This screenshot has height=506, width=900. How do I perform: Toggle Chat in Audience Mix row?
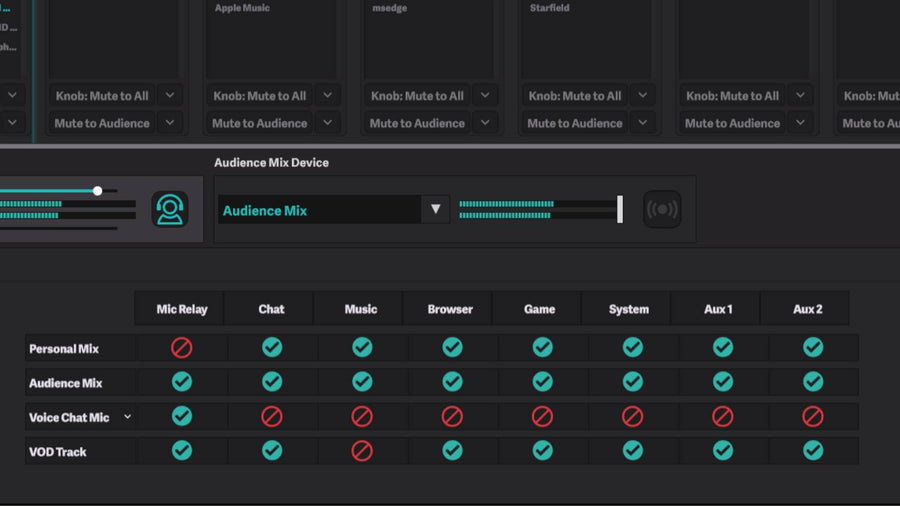[272, 382]
